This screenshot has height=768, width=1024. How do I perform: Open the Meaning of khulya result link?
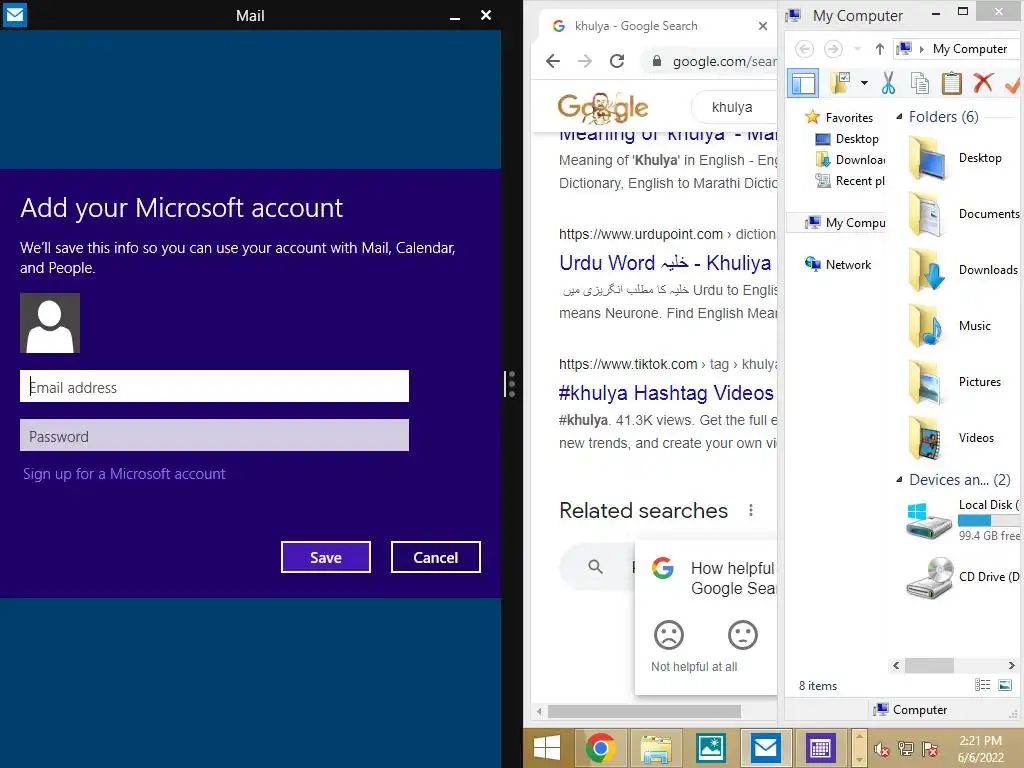pyautogui.click(x=668, y=134)
